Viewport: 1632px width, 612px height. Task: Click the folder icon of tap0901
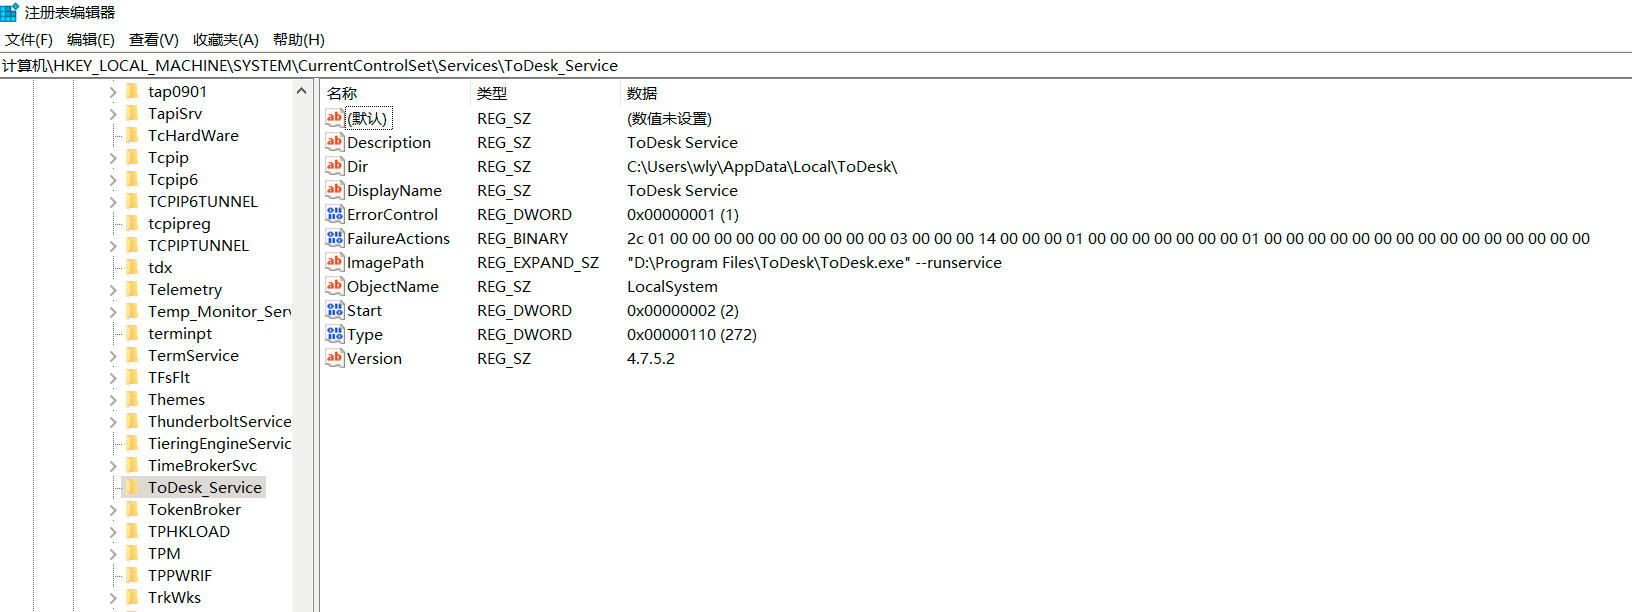(132, 91)
